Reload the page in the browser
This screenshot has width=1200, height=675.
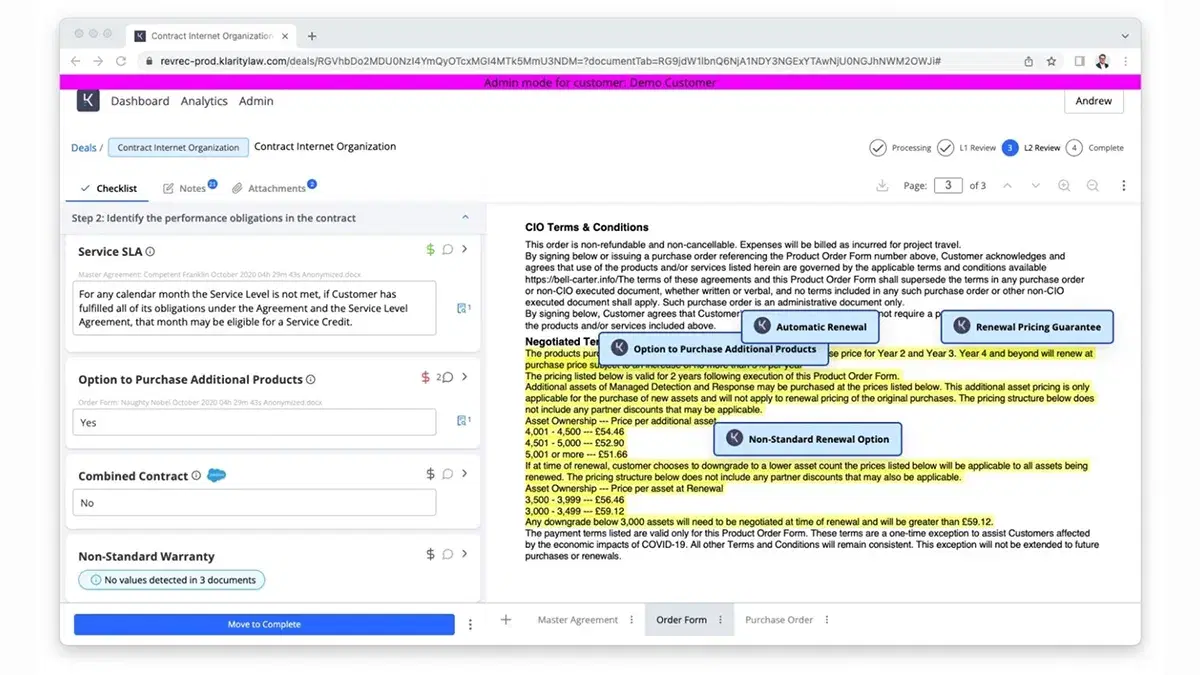121,61
